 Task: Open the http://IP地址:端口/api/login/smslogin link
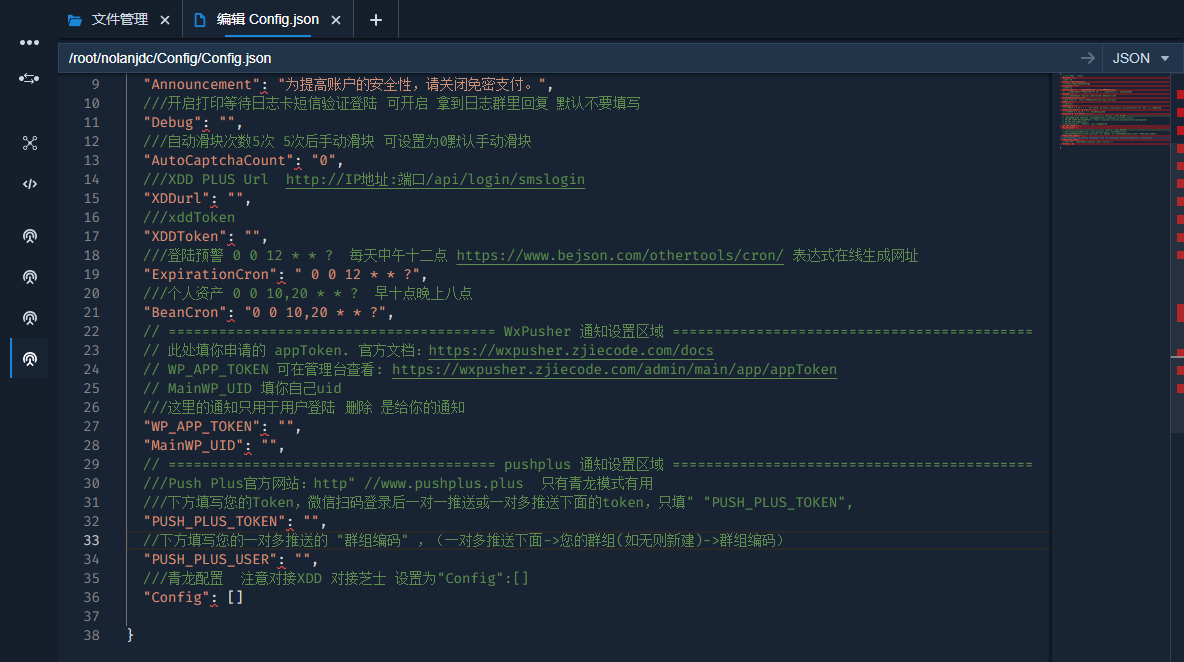435,180
